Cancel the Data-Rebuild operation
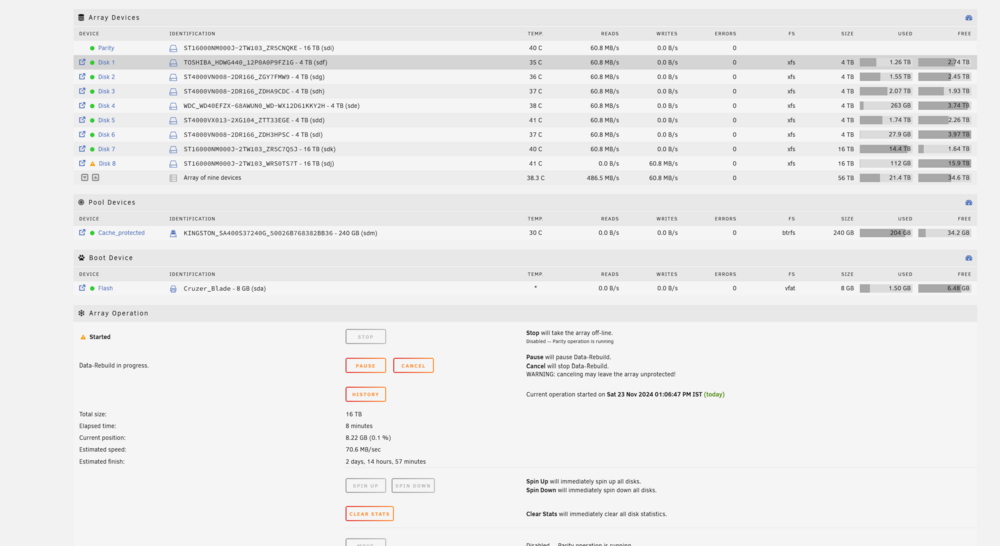 pyautogui.click(x=413, y=365)
